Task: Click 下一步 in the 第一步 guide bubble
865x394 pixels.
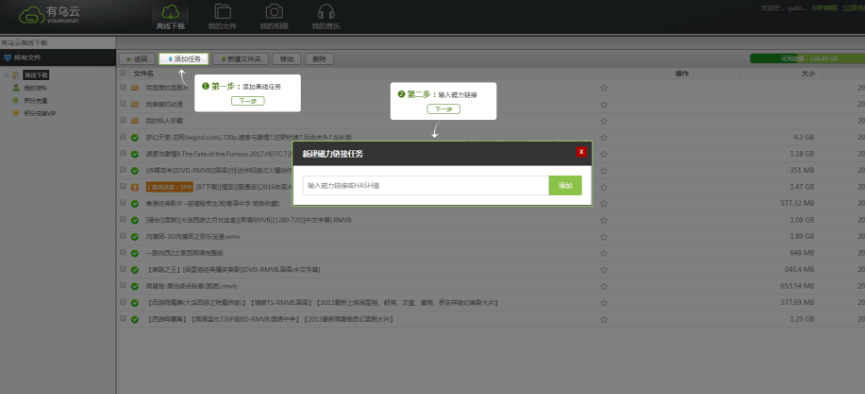Action: click(248, 101)
